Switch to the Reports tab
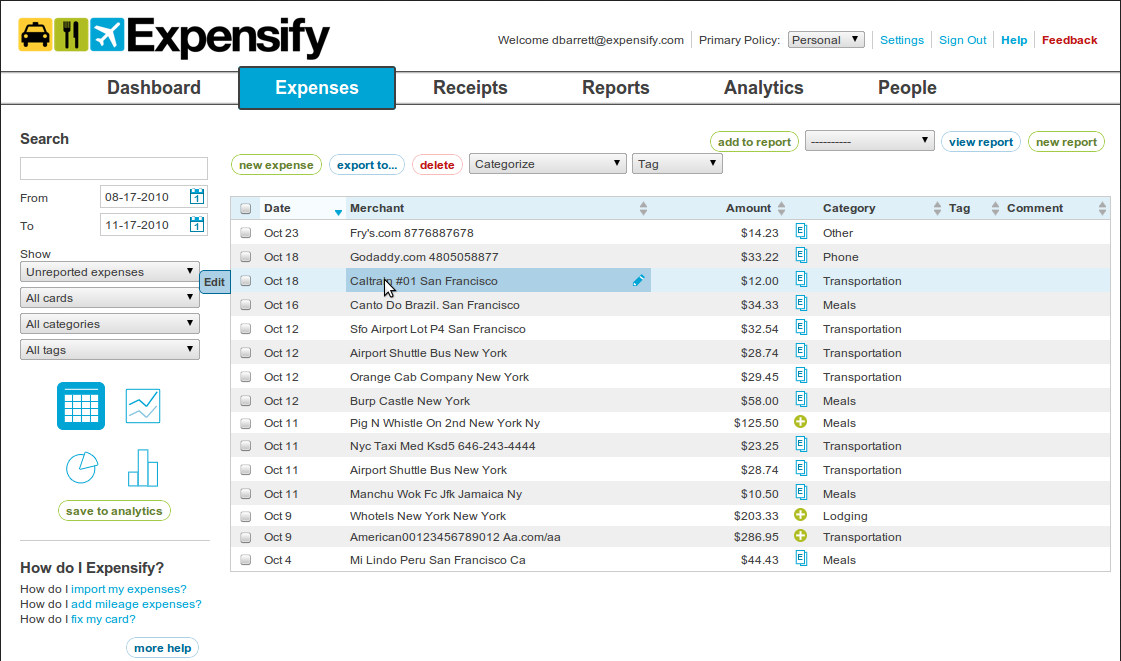The image size is (1121, 661). [615, 87]
